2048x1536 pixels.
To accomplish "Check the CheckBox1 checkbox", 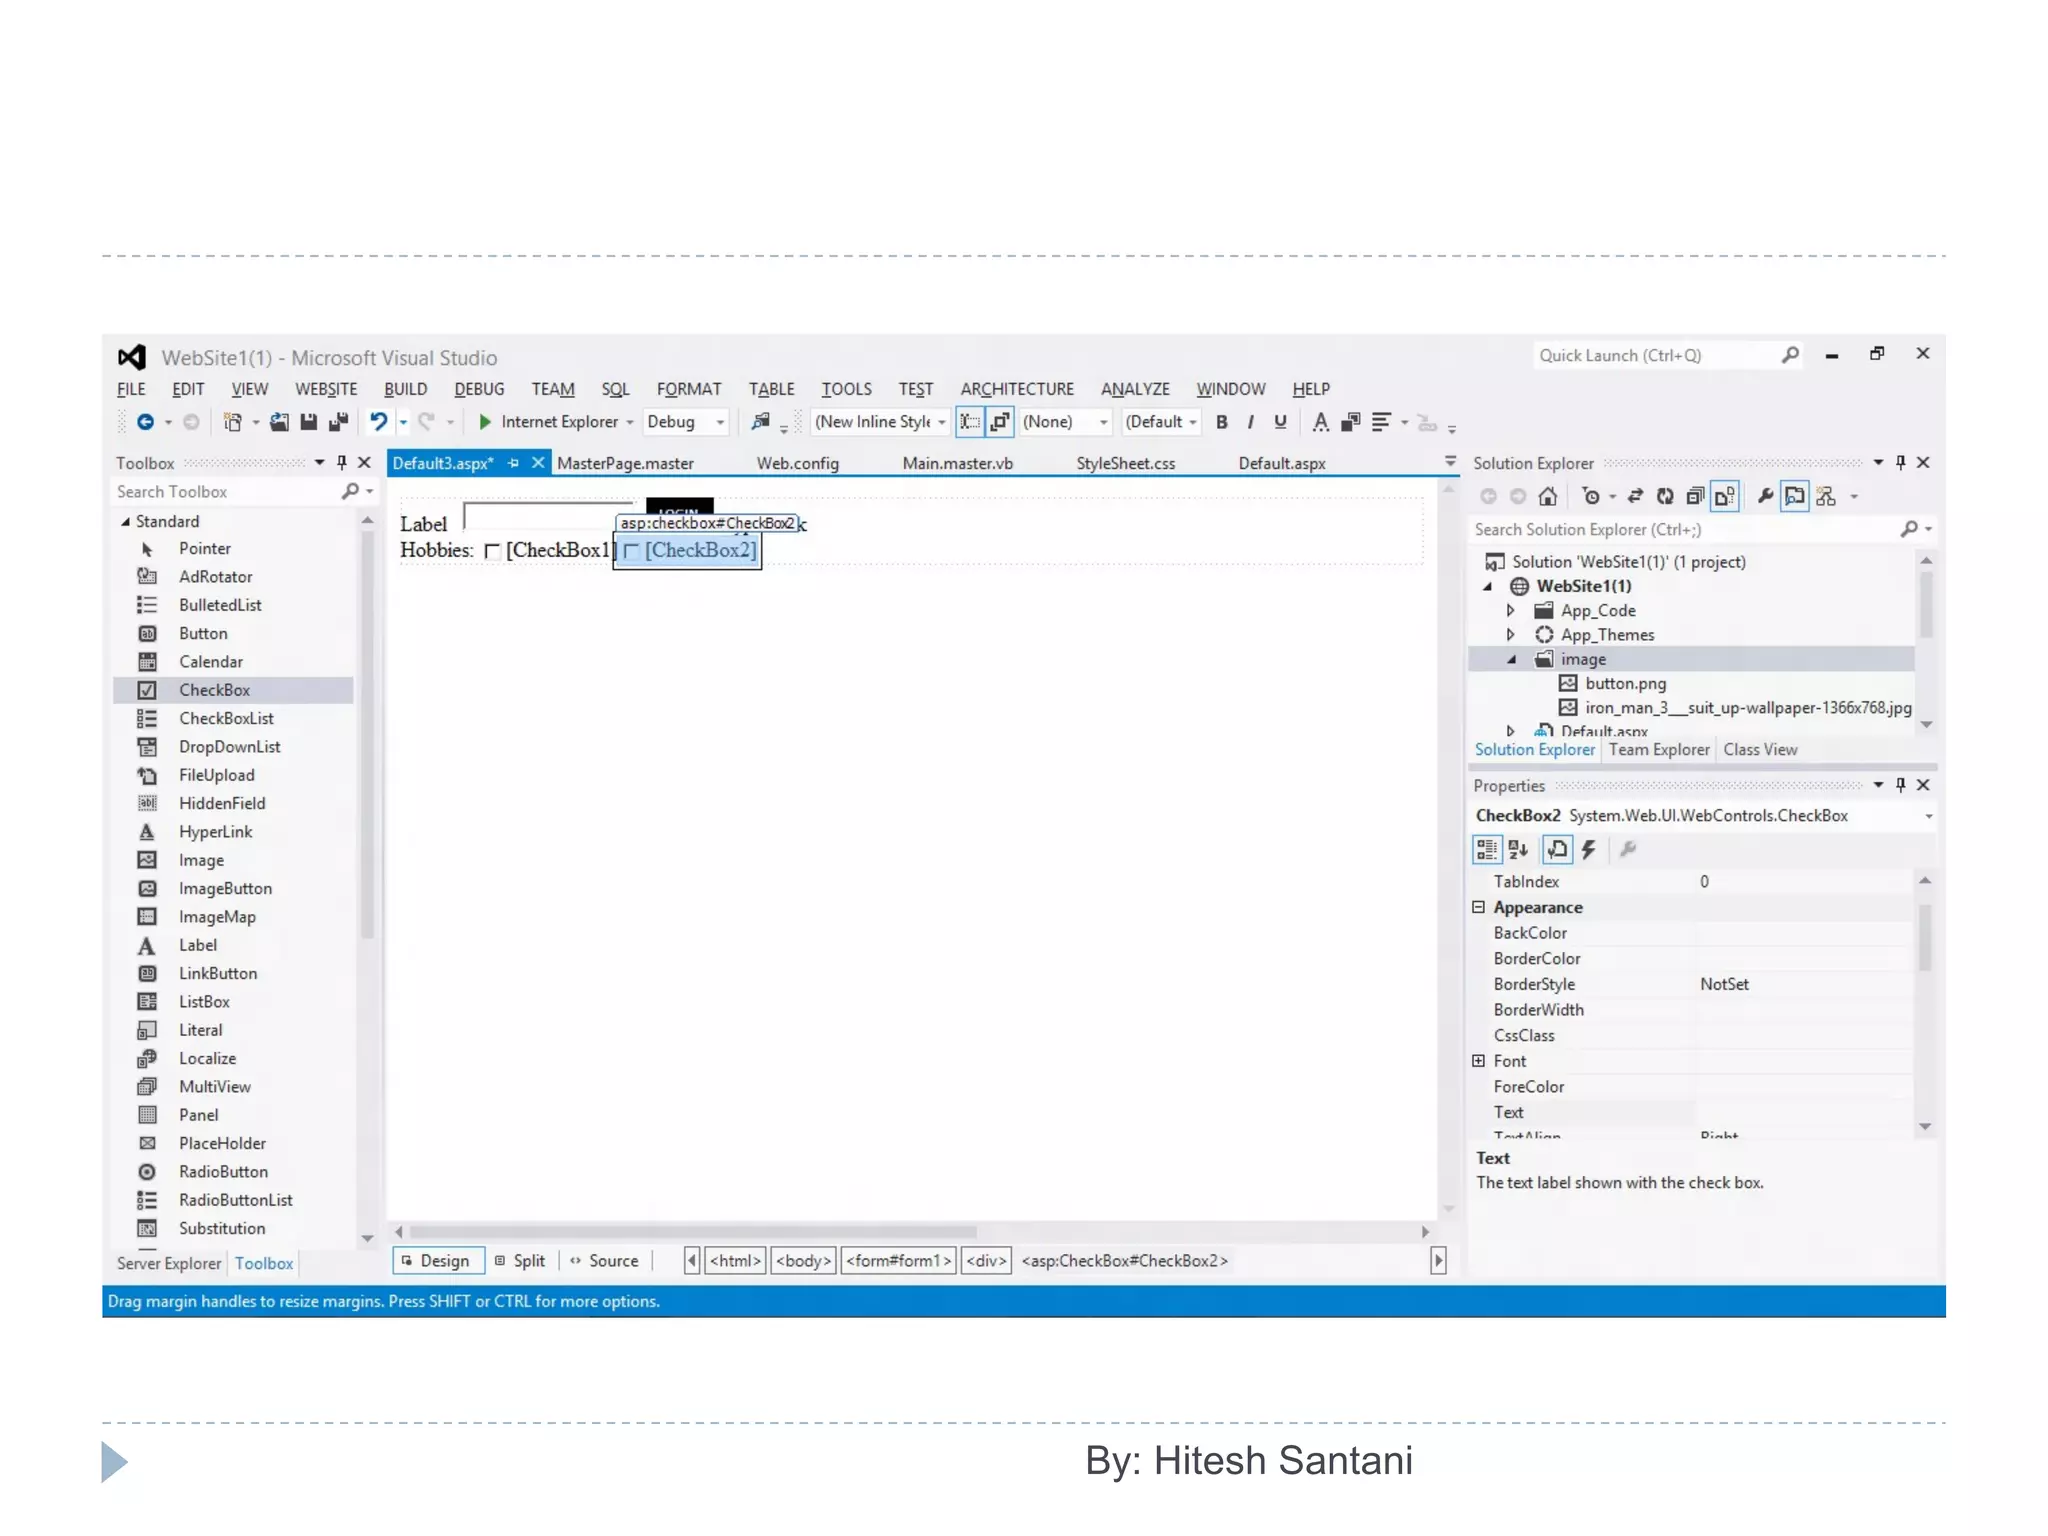I will point(492,551).
